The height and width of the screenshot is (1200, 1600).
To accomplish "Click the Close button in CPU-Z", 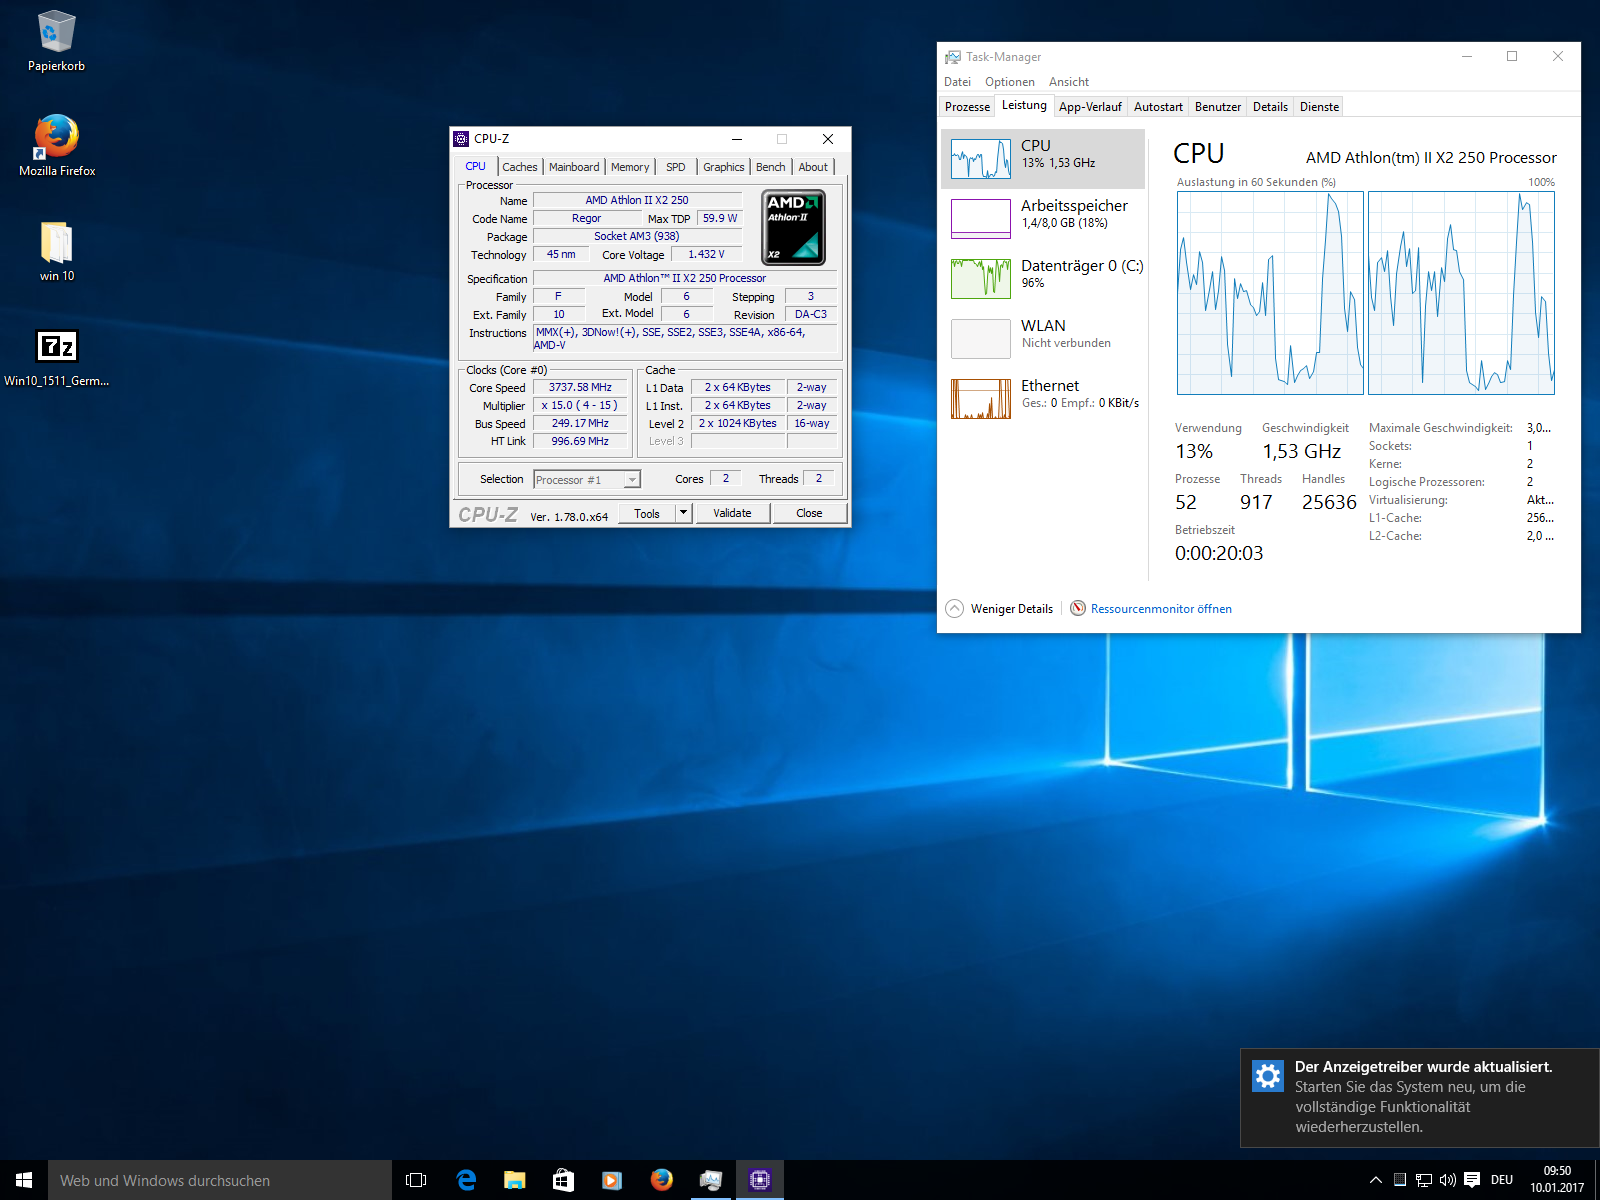I will [809, 513].
